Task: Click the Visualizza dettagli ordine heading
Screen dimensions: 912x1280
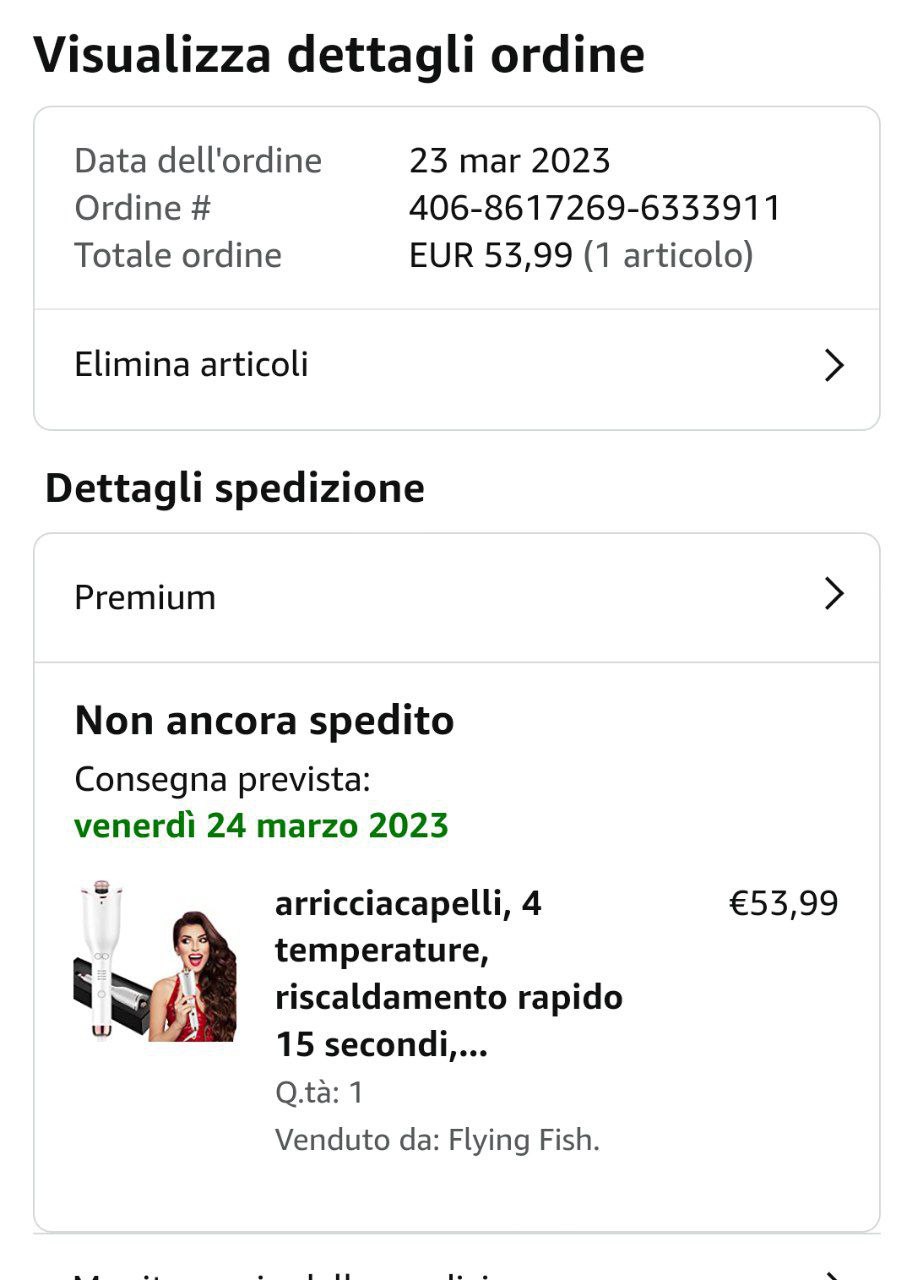Action: [x=339, y=55]
